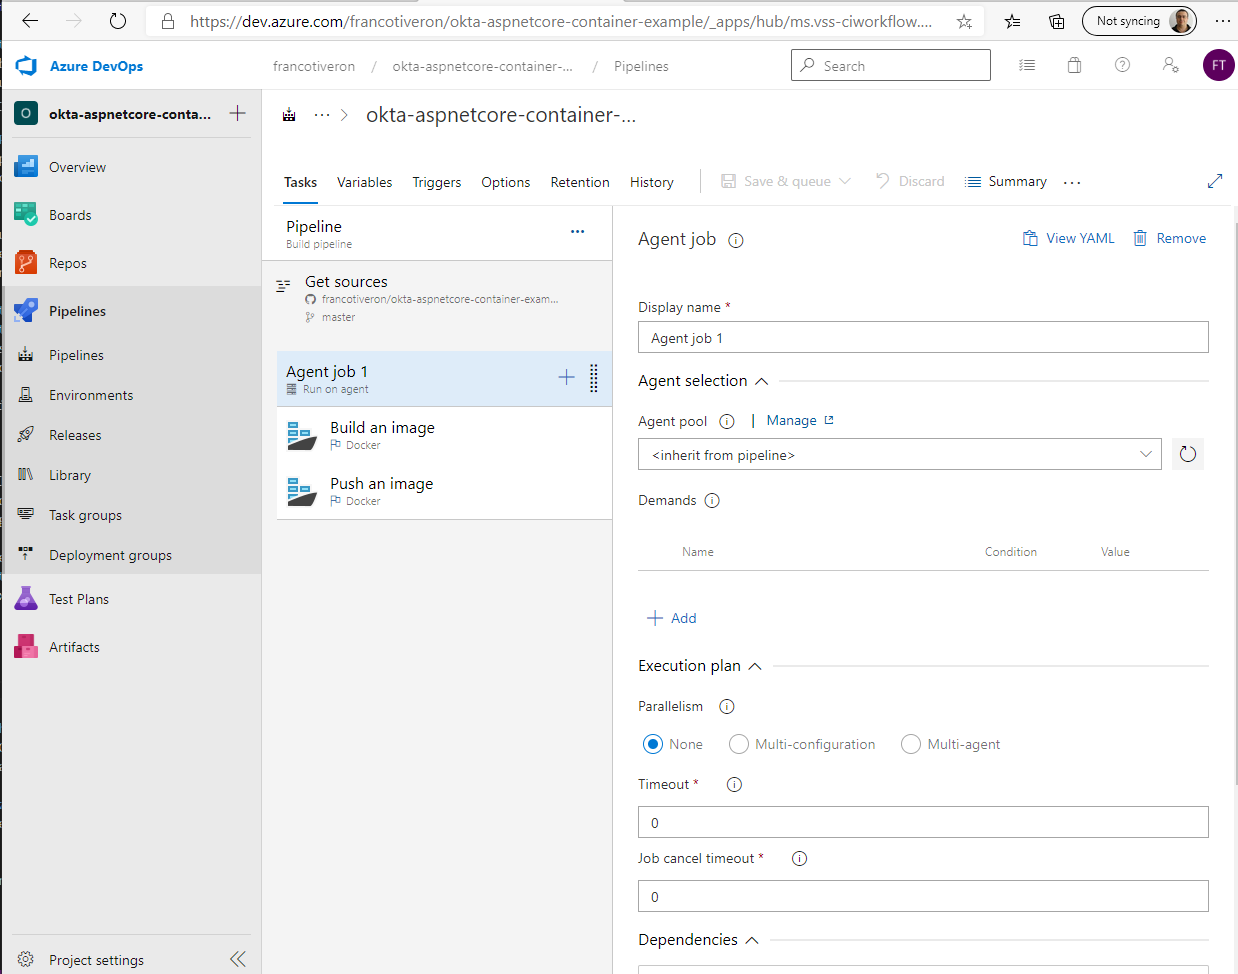The width and height of the screenshot is (1238, 974).
Task: Click the plus icon on Agent job 1
Action: click(x=566, y=377)
